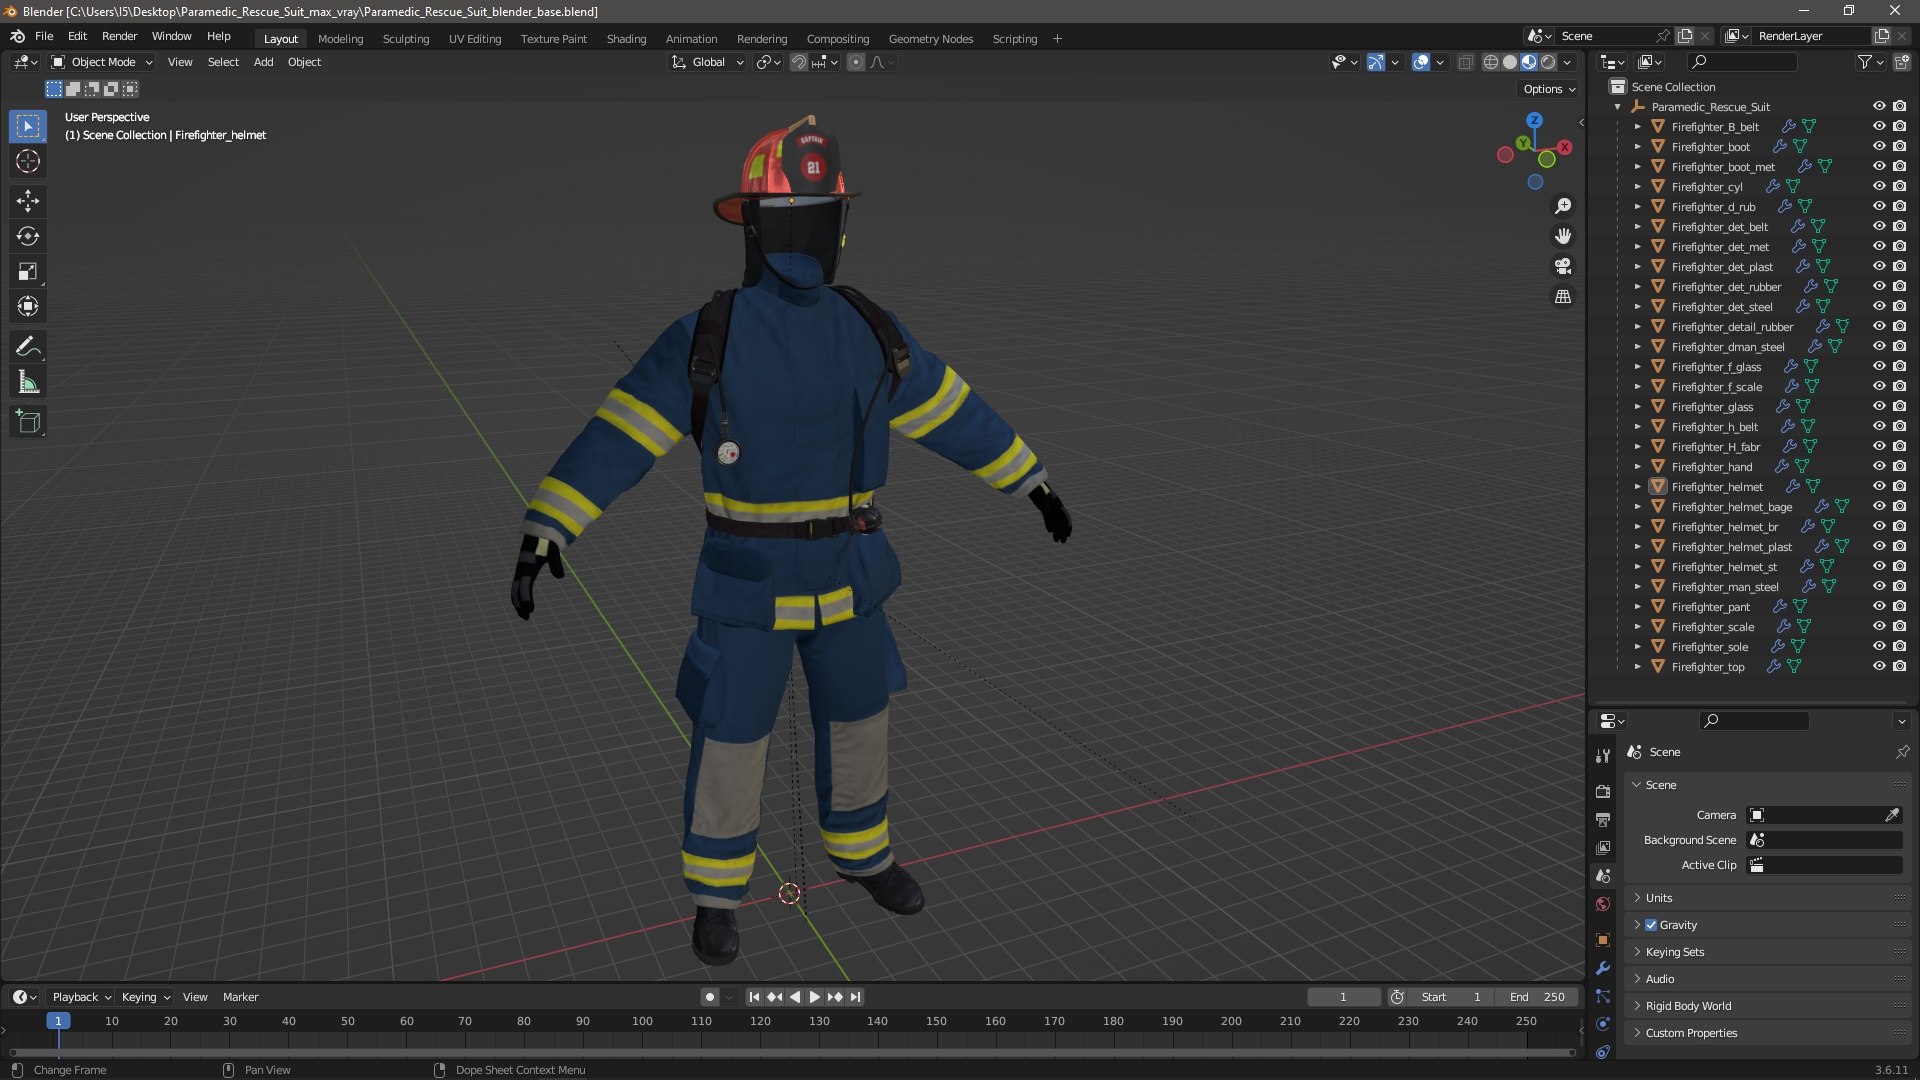Open Global transform orientation dropdown
Screen dimensions: 1920x1080
pyautogui.click(x=708, y=62)
